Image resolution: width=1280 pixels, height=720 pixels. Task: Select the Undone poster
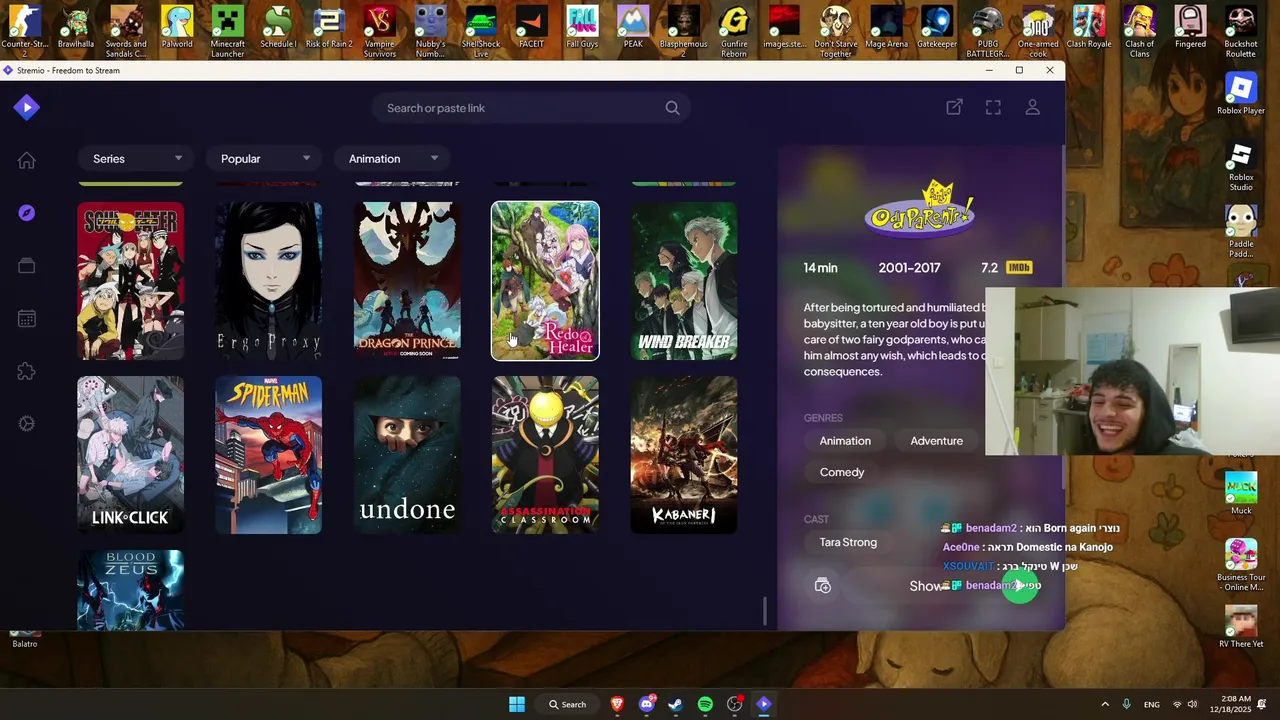tap(407, 455)
